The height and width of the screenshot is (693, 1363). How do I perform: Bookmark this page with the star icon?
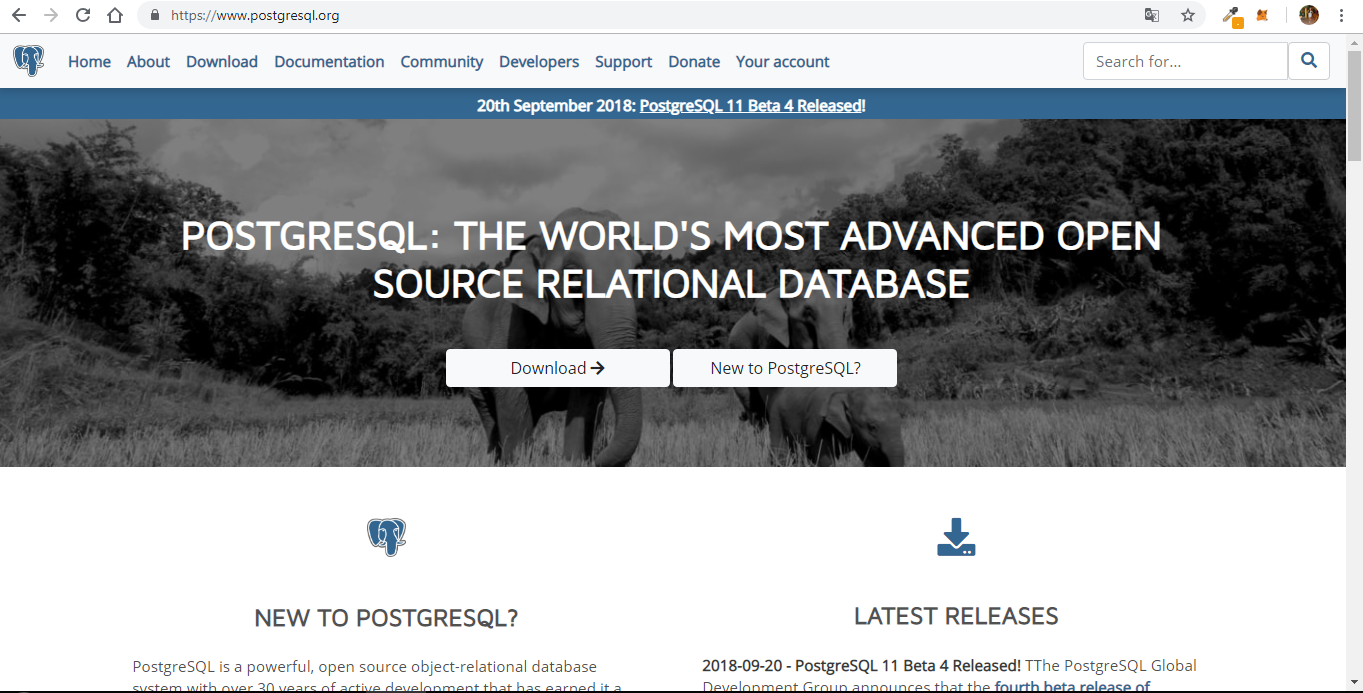pos(1188,15)
